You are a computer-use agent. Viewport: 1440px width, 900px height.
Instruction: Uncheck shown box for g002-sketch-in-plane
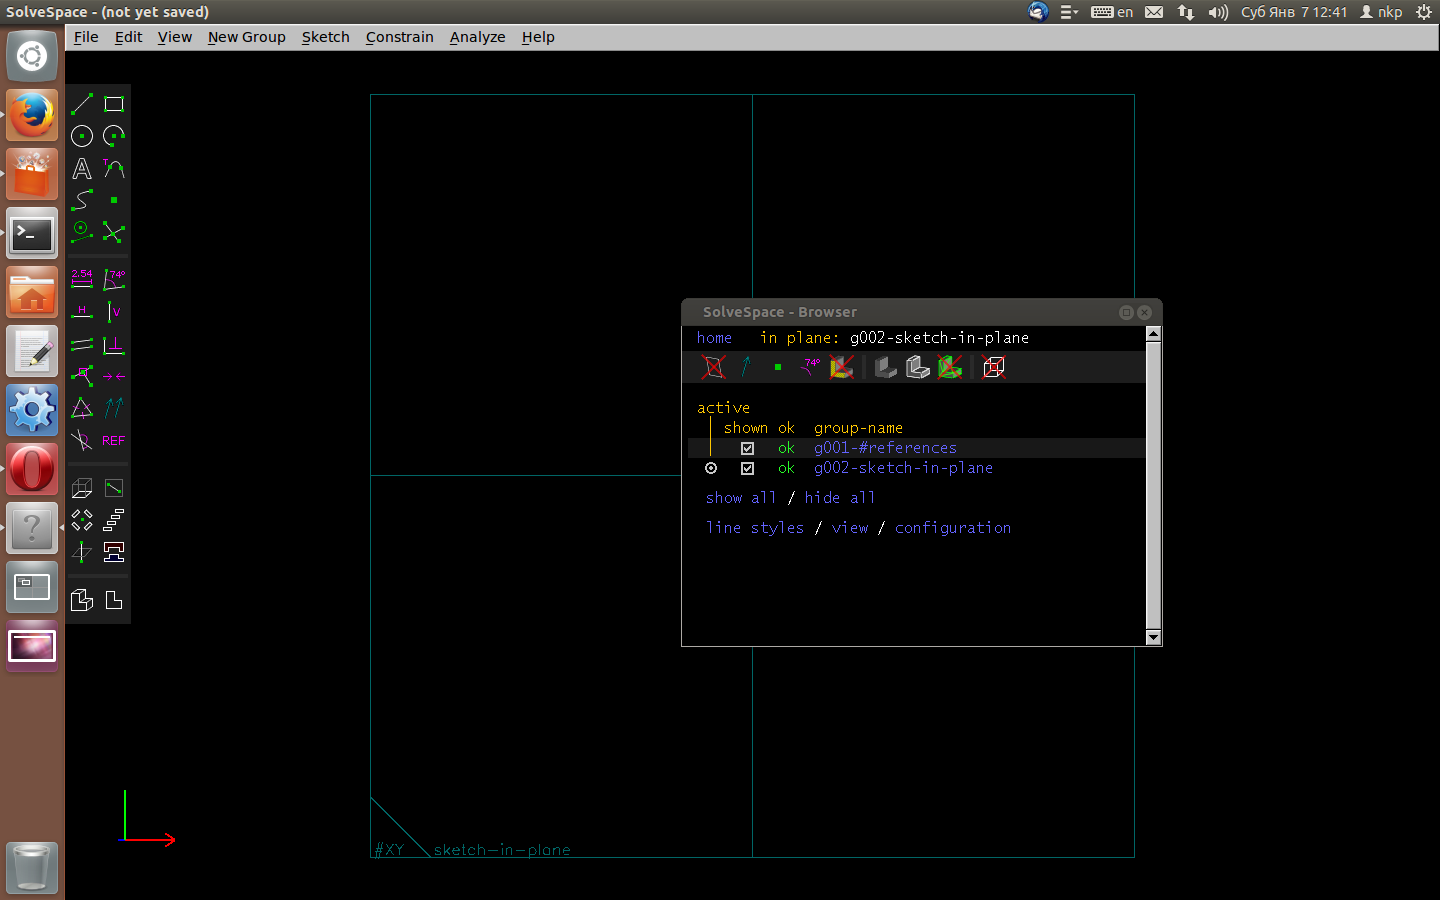(747, 468)
